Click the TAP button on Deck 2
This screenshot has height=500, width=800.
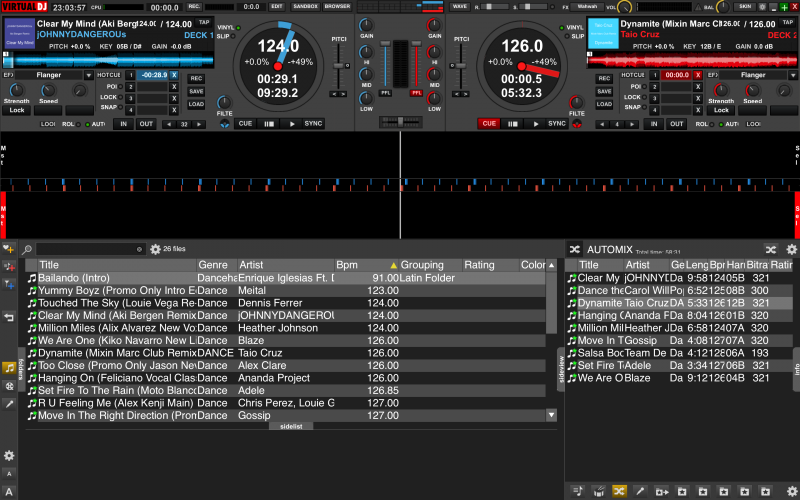788,23
